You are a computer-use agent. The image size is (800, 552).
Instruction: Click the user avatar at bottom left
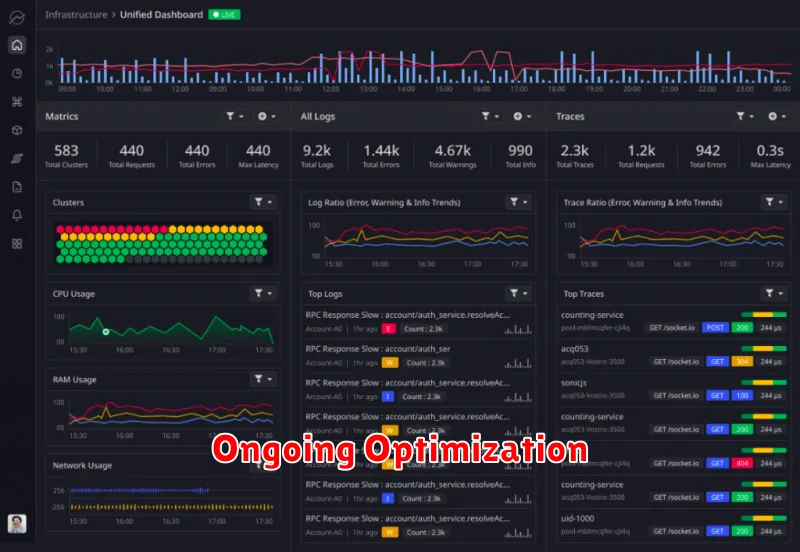click(x=17, y=523)
